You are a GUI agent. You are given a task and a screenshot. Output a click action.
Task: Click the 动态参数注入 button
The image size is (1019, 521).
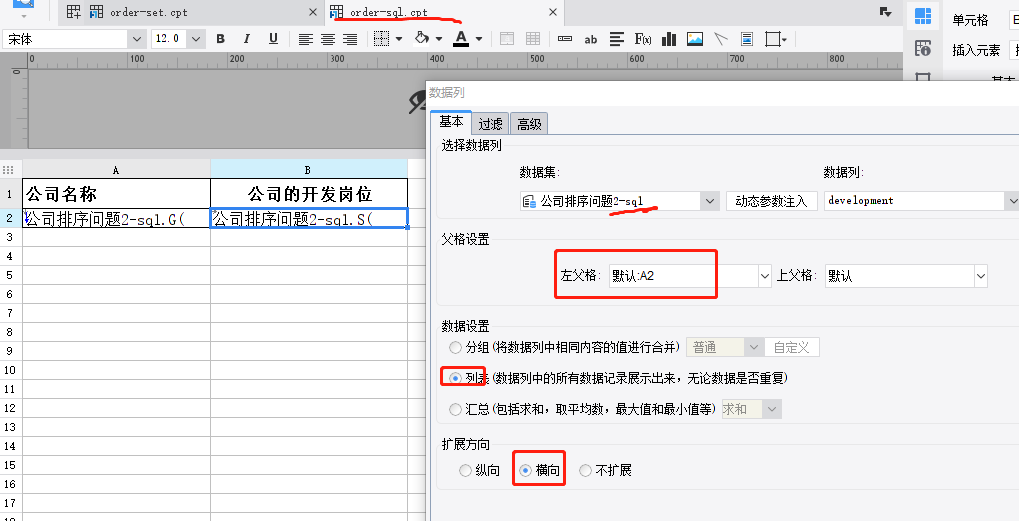coord(771,201)
